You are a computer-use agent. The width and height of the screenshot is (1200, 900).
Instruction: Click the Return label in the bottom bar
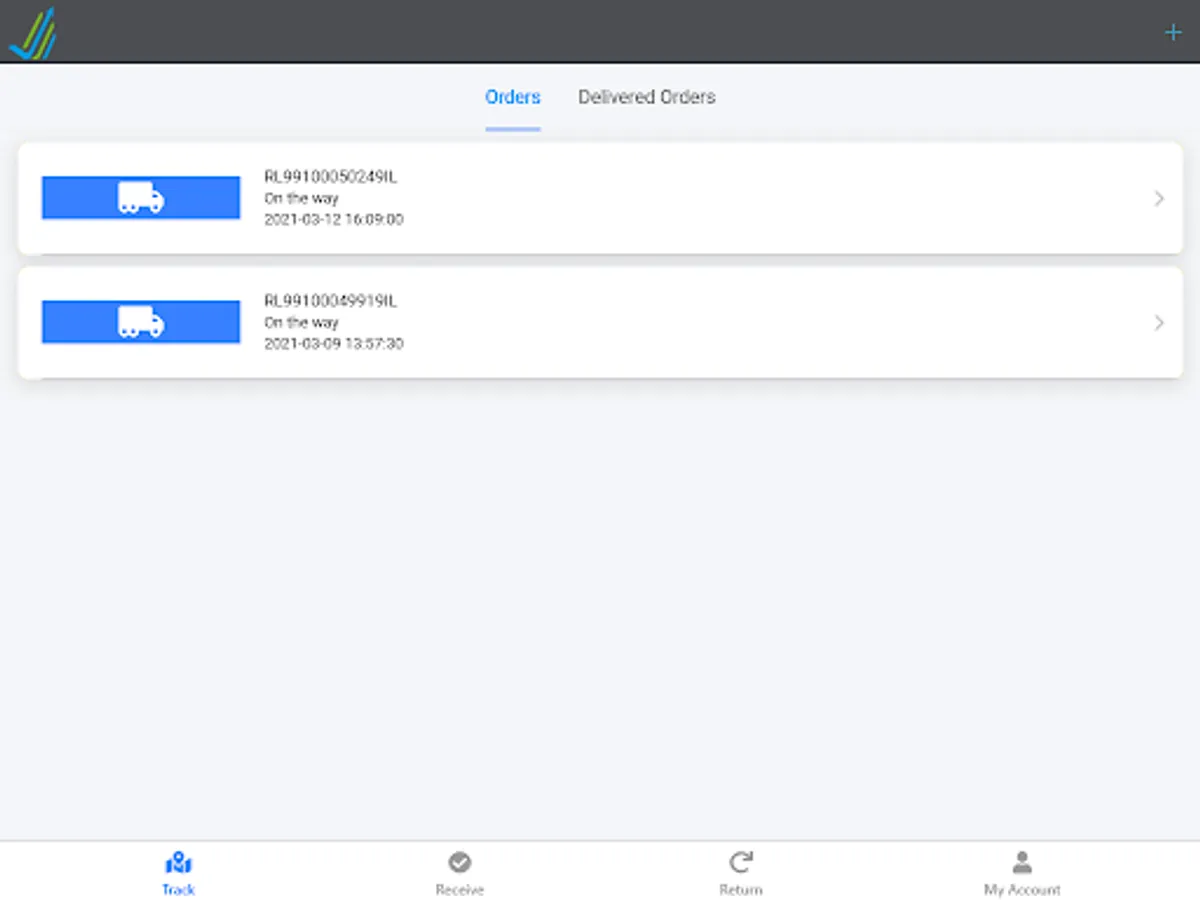tap(741, 889)
